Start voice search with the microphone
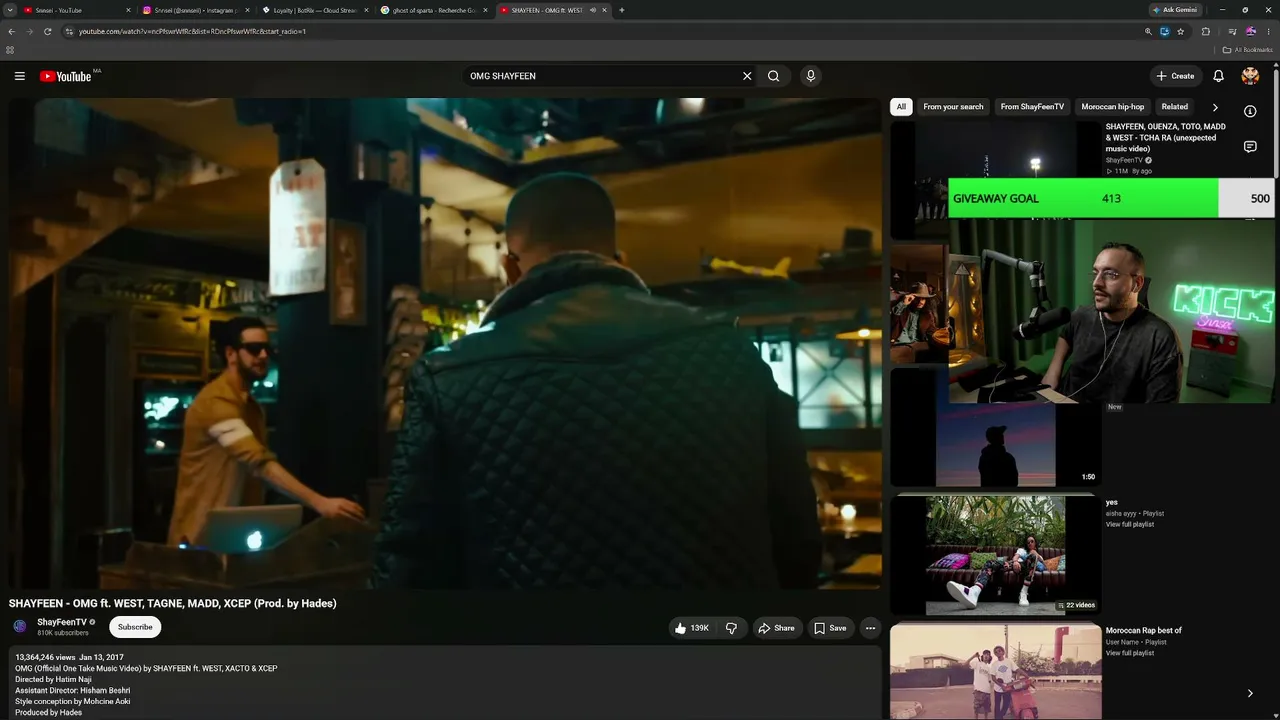 coord(810,76)
